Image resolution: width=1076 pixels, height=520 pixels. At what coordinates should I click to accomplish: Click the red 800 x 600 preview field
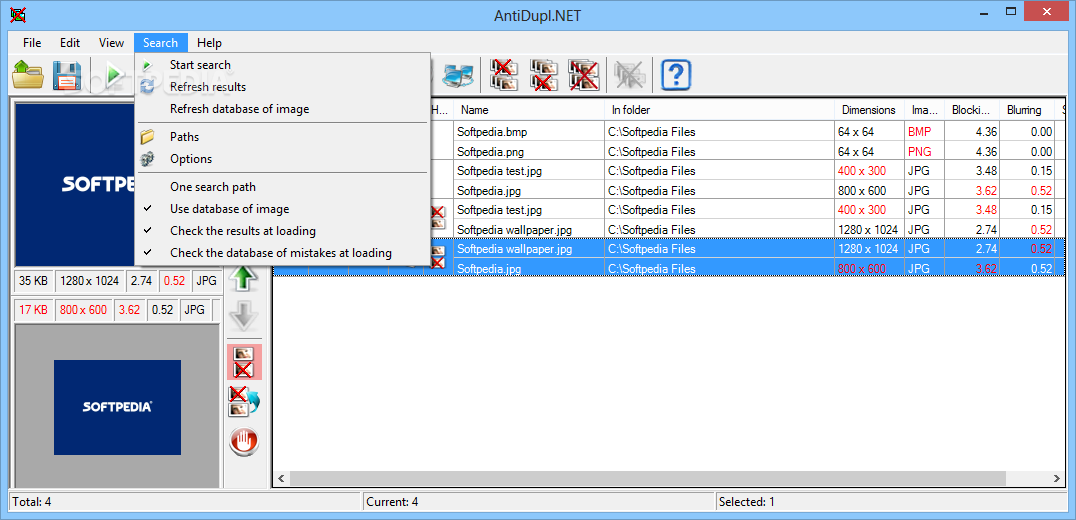(84, 309)
